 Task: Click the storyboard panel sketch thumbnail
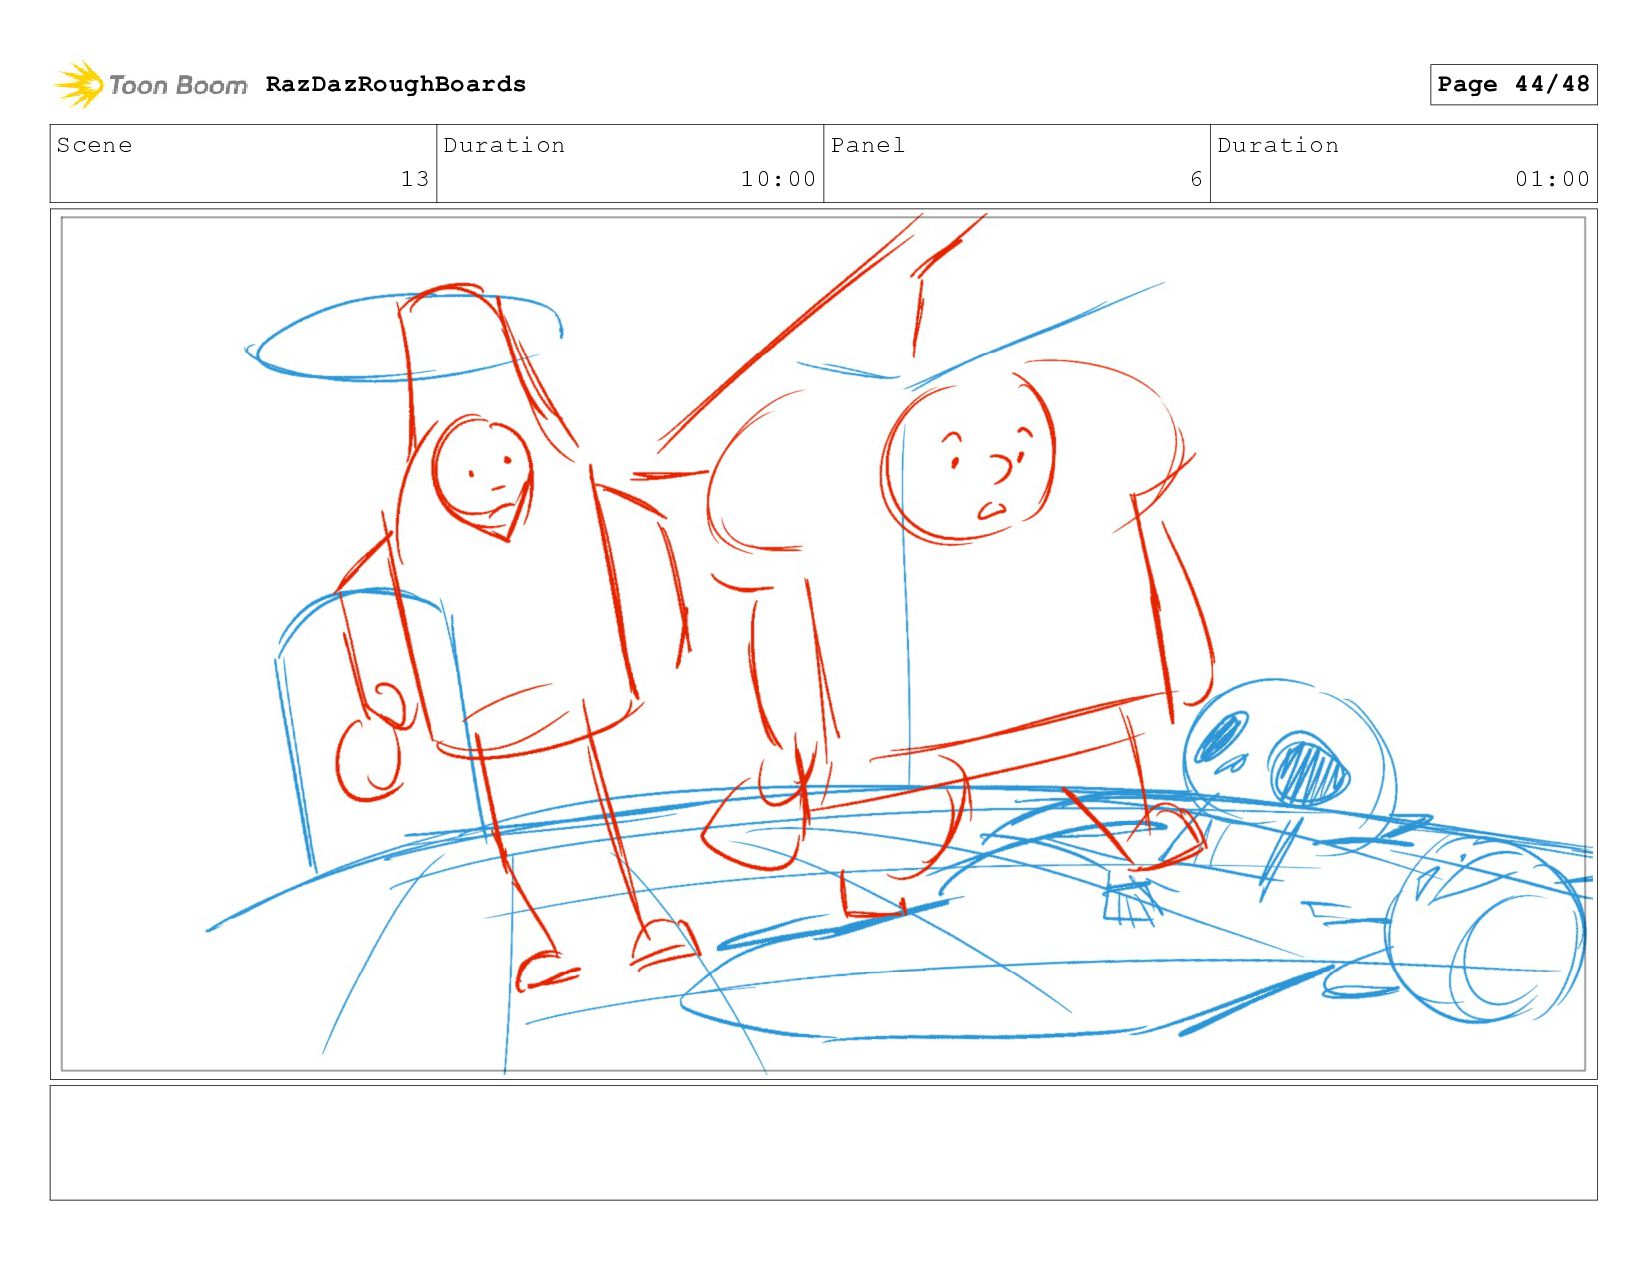[823, 644]
